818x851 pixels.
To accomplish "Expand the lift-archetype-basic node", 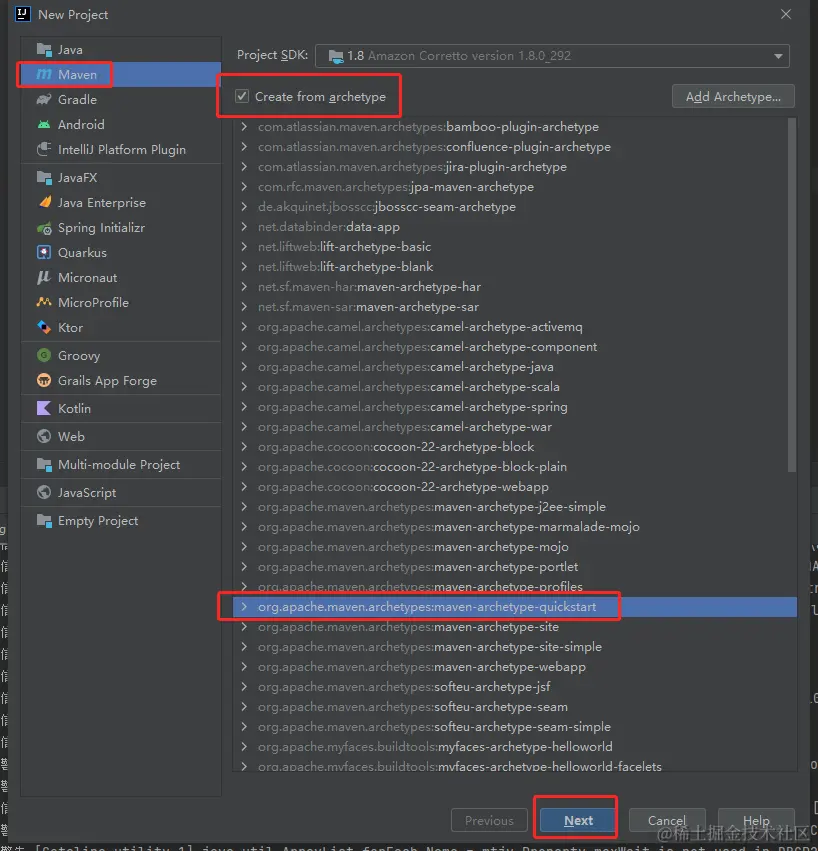I will click(x=244, y=247).
